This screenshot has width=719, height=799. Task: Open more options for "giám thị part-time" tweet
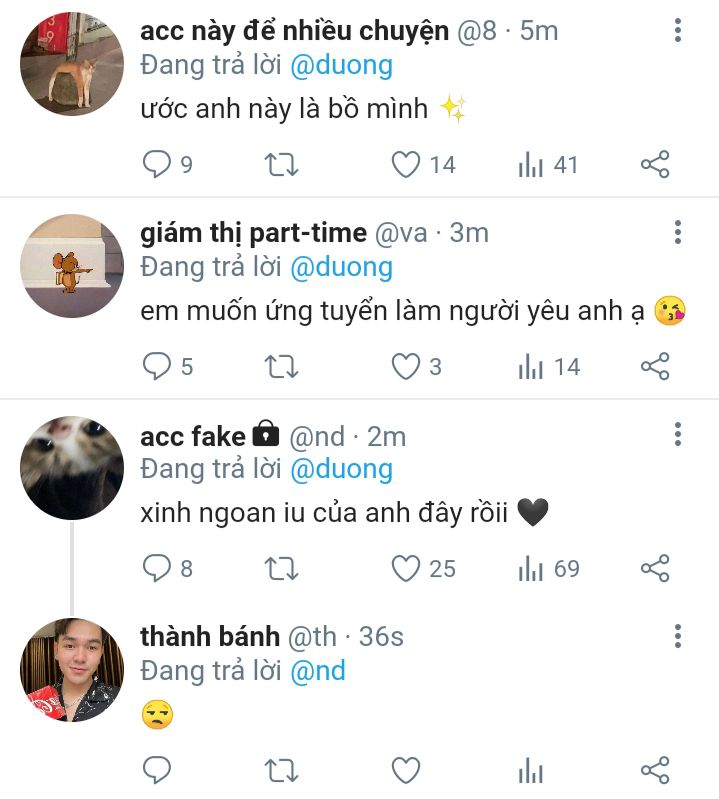click(678, 233)
